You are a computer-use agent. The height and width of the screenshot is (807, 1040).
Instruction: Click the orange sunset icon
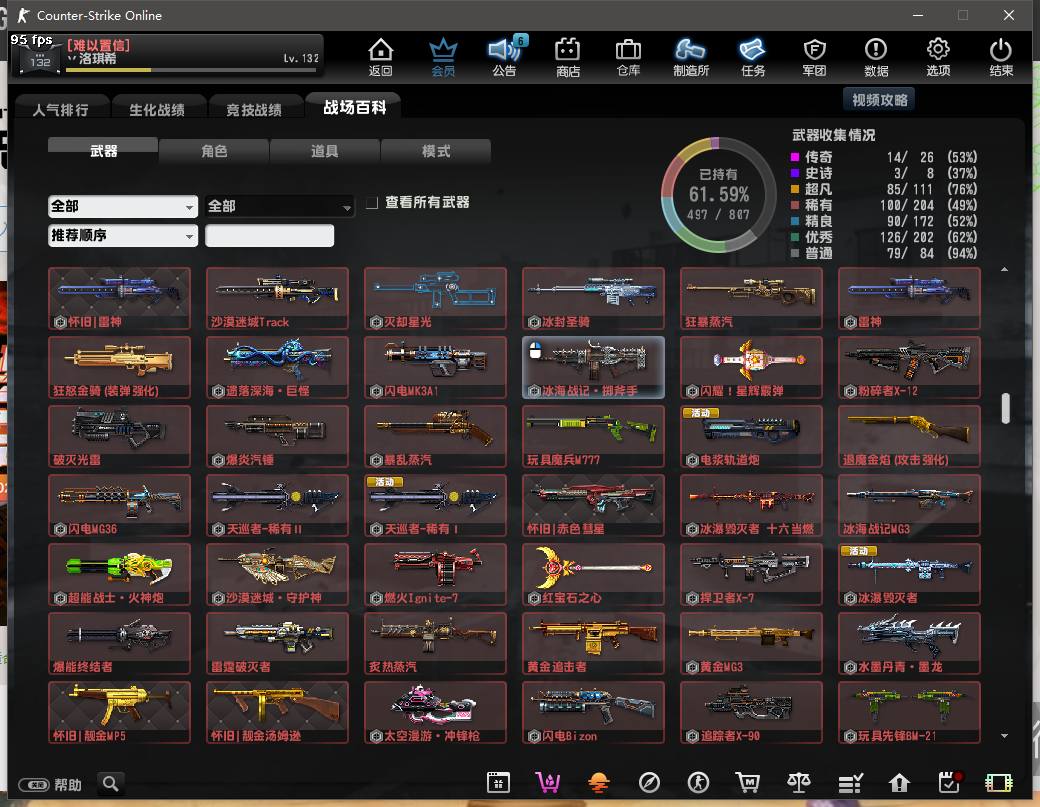point(598,783)
